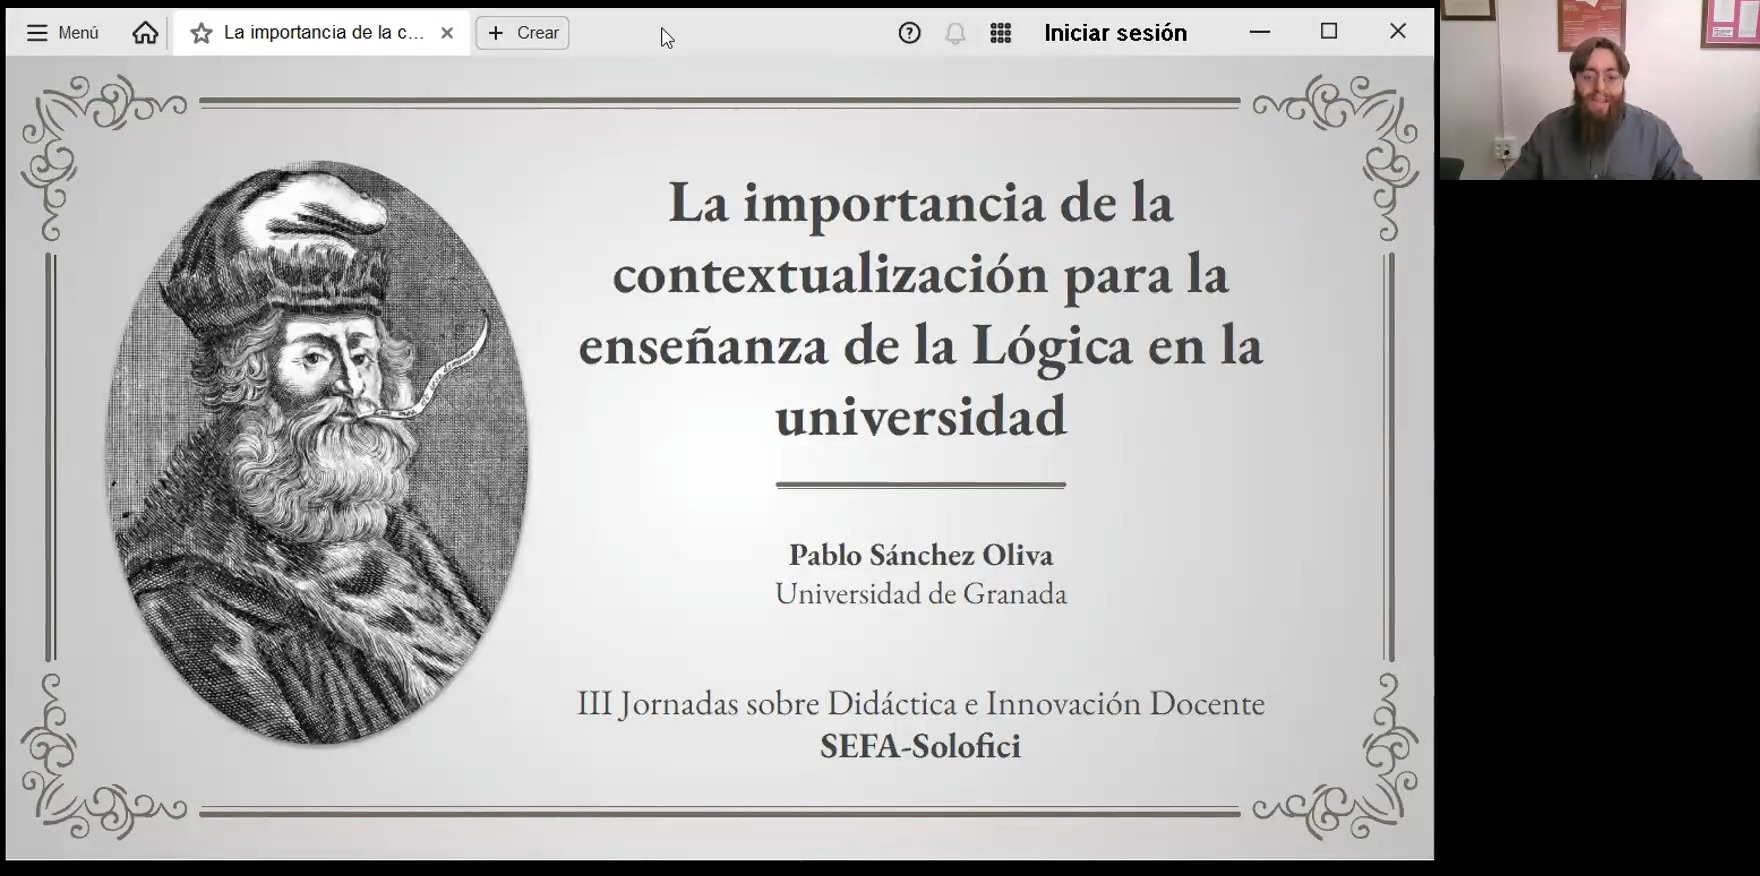Select the 'La importancia de la c...' tab
This screenshot has height=876, width=1760.
coord(322,33)
